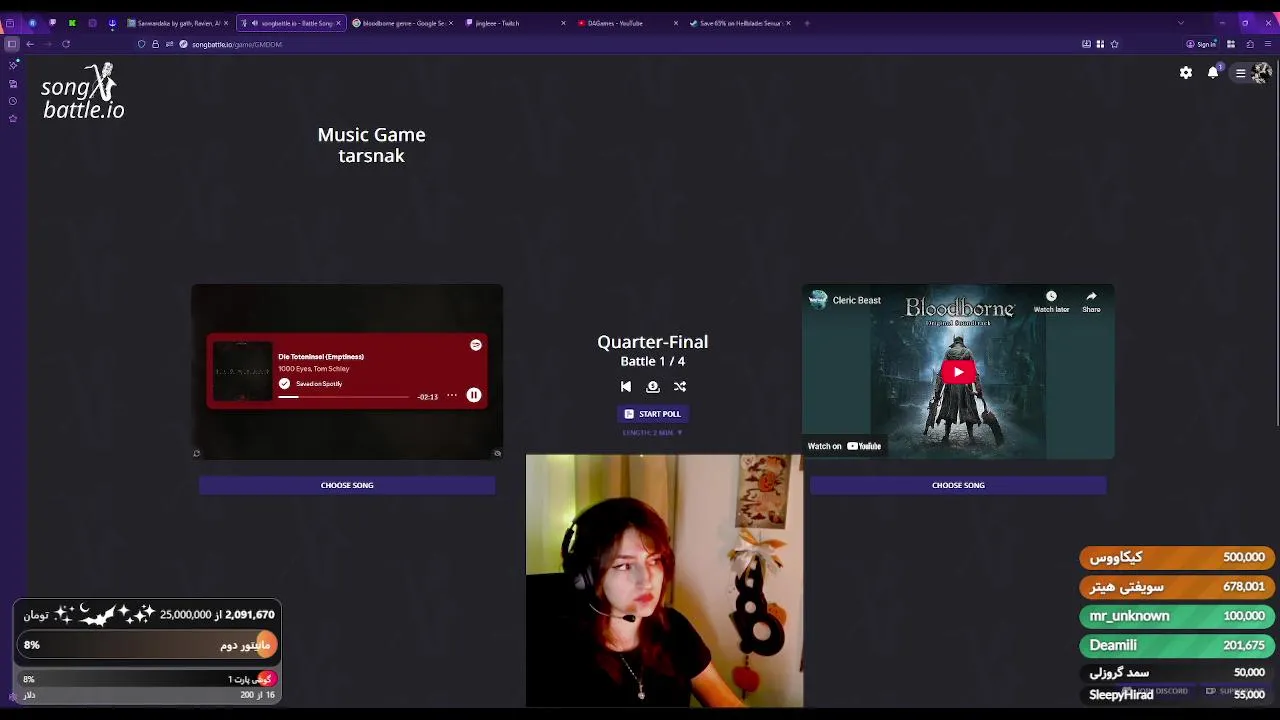The image size is (1280, 720).
Task: Expand the poll length dropdown
Action: pos(652,433)
